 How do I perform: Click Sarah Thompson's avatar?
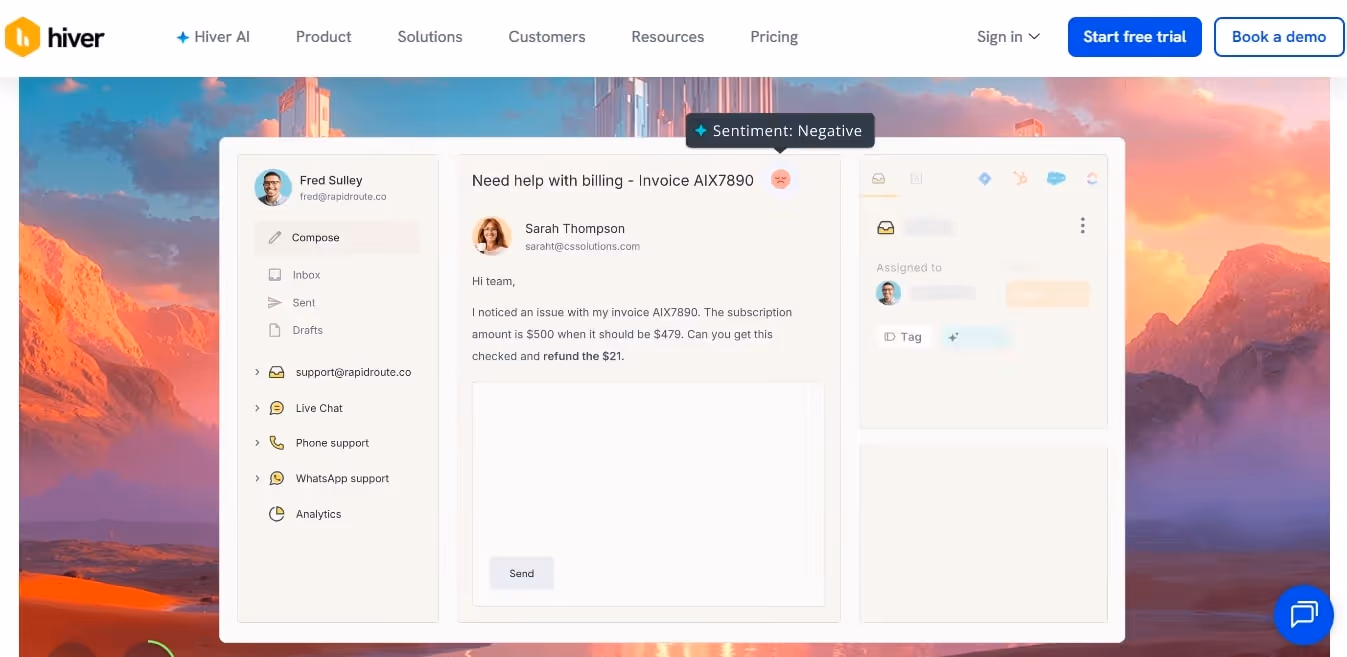tap(491, 236)
